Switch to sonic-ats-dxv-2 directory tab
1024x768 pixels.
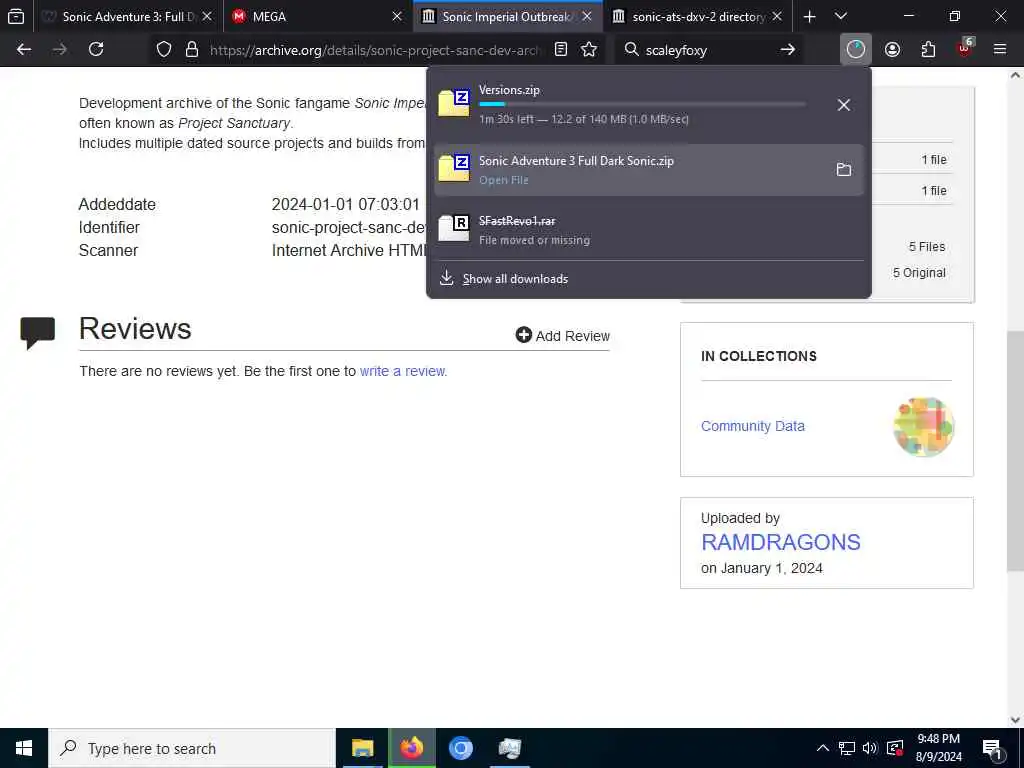[696, 16]
